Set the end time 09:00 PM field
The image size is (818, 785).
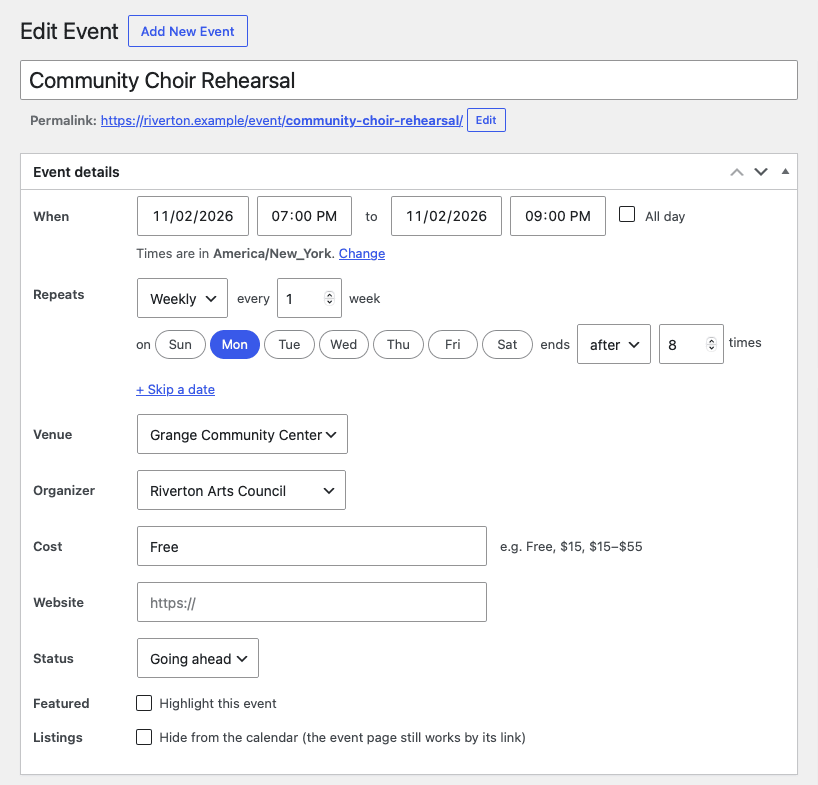[558, 216]
